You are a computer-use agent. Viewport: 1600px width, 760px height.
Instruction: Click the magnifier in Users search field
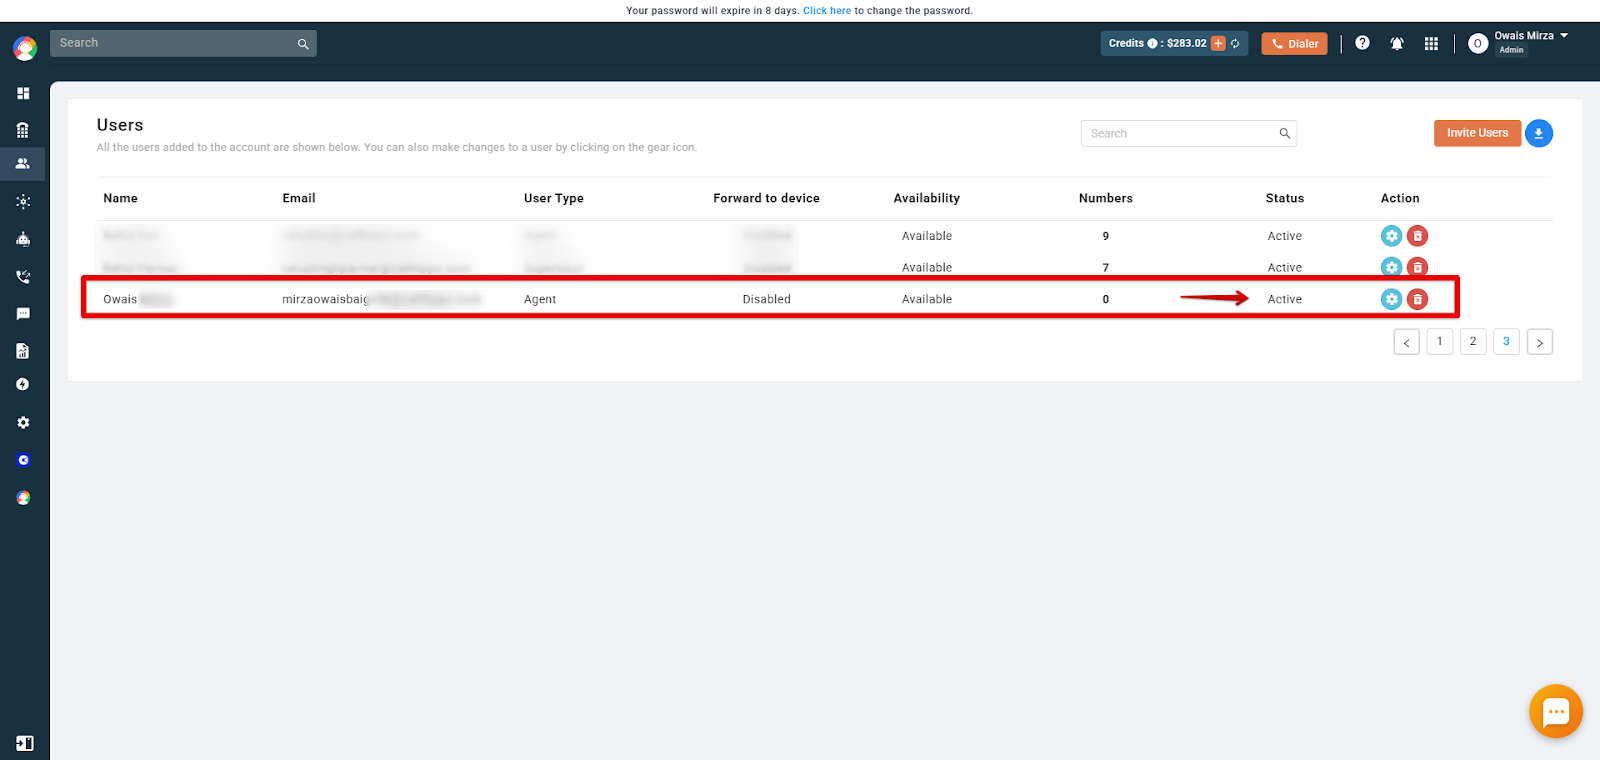click(x=1285, y=133)
